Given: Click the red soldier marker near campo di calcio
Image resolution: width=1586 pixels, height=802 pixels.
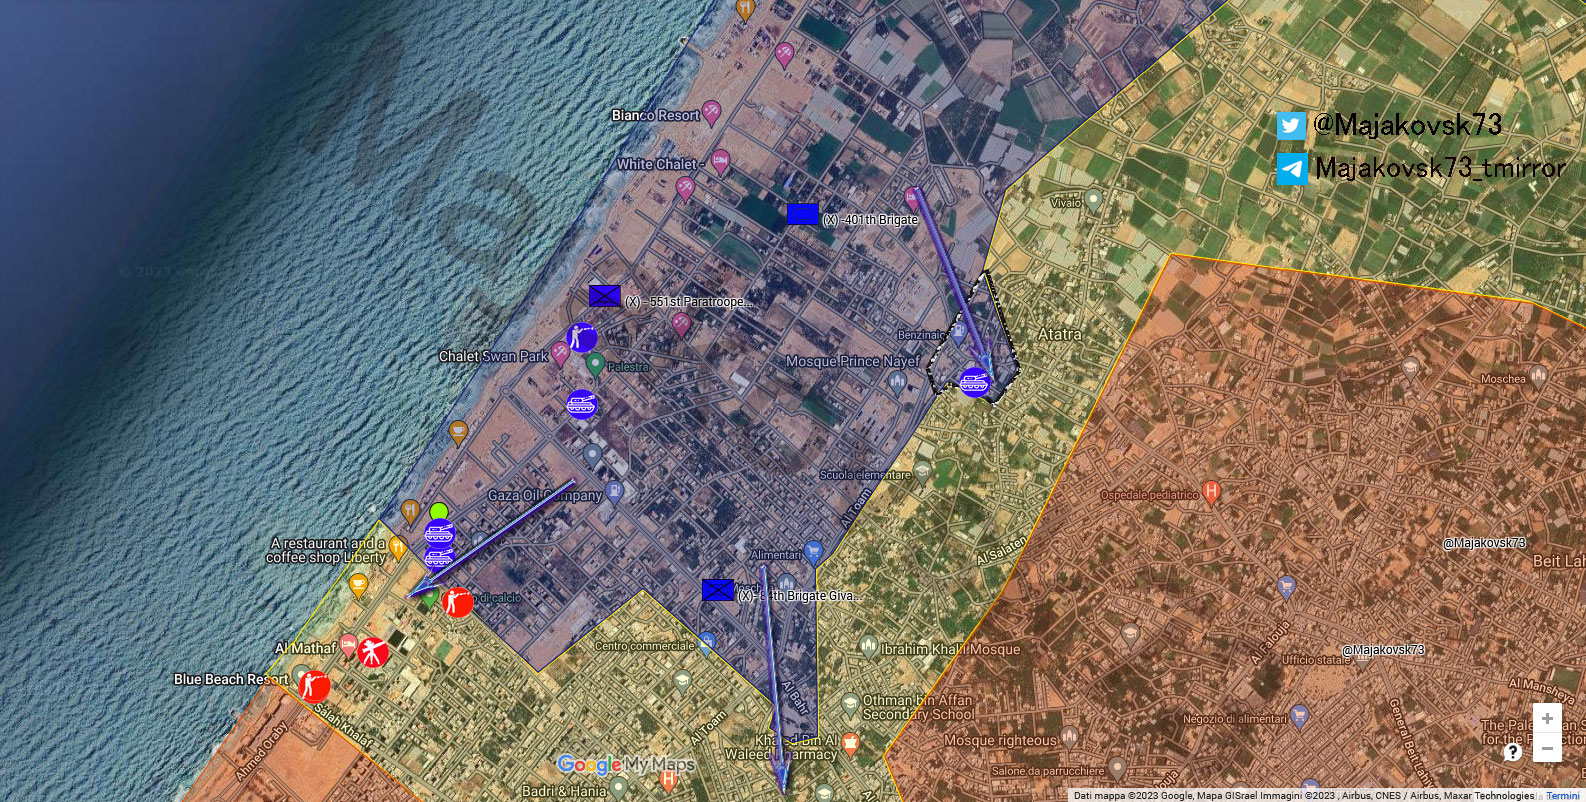Looking at the screenshot, I should (x=458, y=601).
